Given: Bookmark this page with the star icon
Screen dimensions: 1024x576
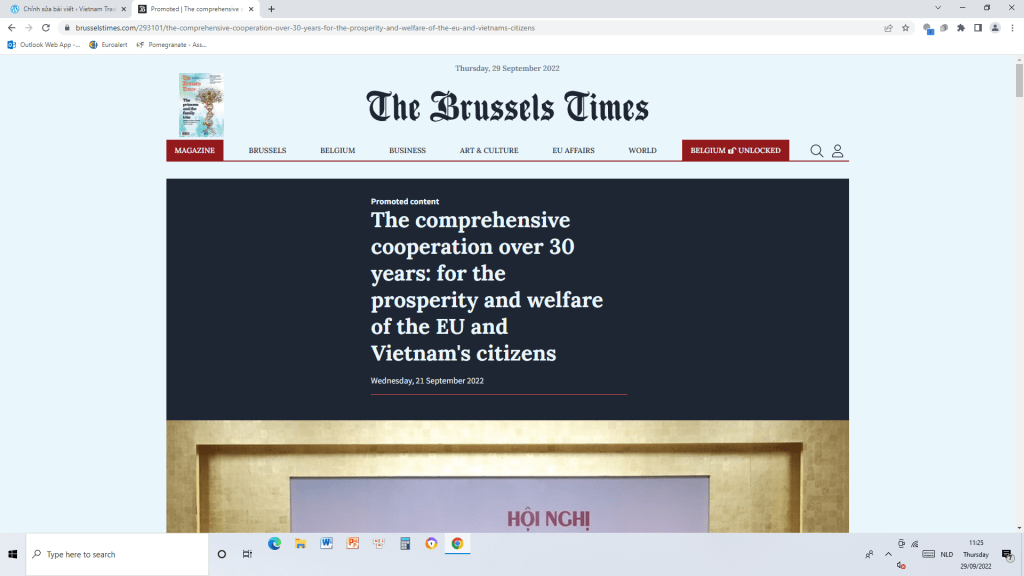Looking at the screenshot, I should (905, 28).
